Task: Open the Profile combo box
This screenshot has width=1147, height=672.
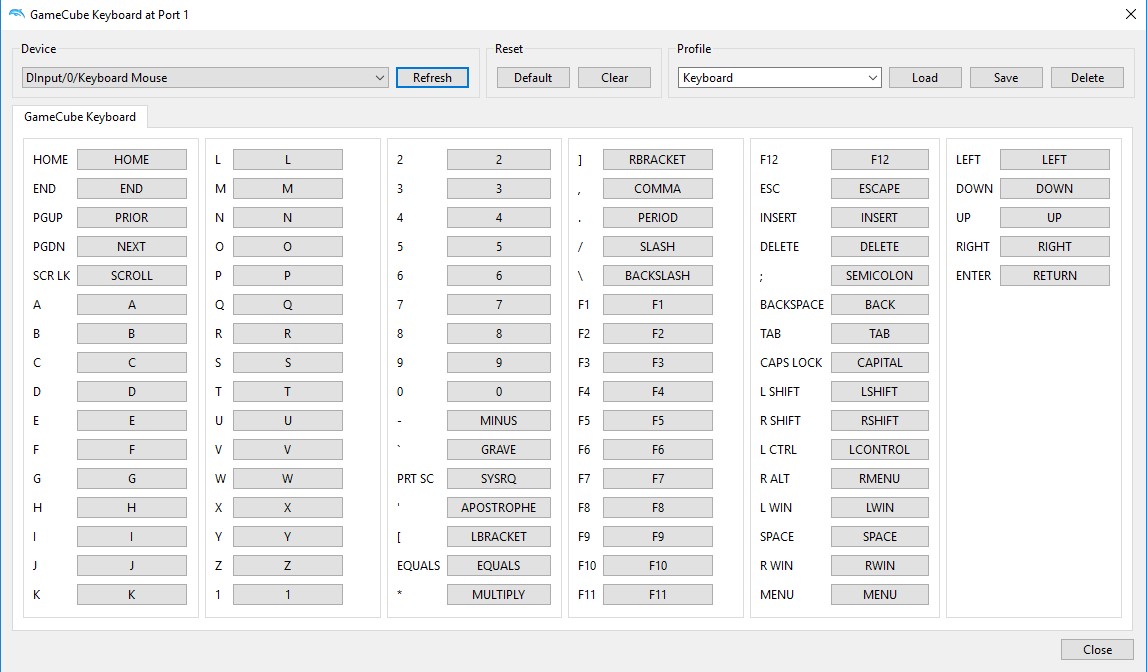Action: tap(779, 78)
